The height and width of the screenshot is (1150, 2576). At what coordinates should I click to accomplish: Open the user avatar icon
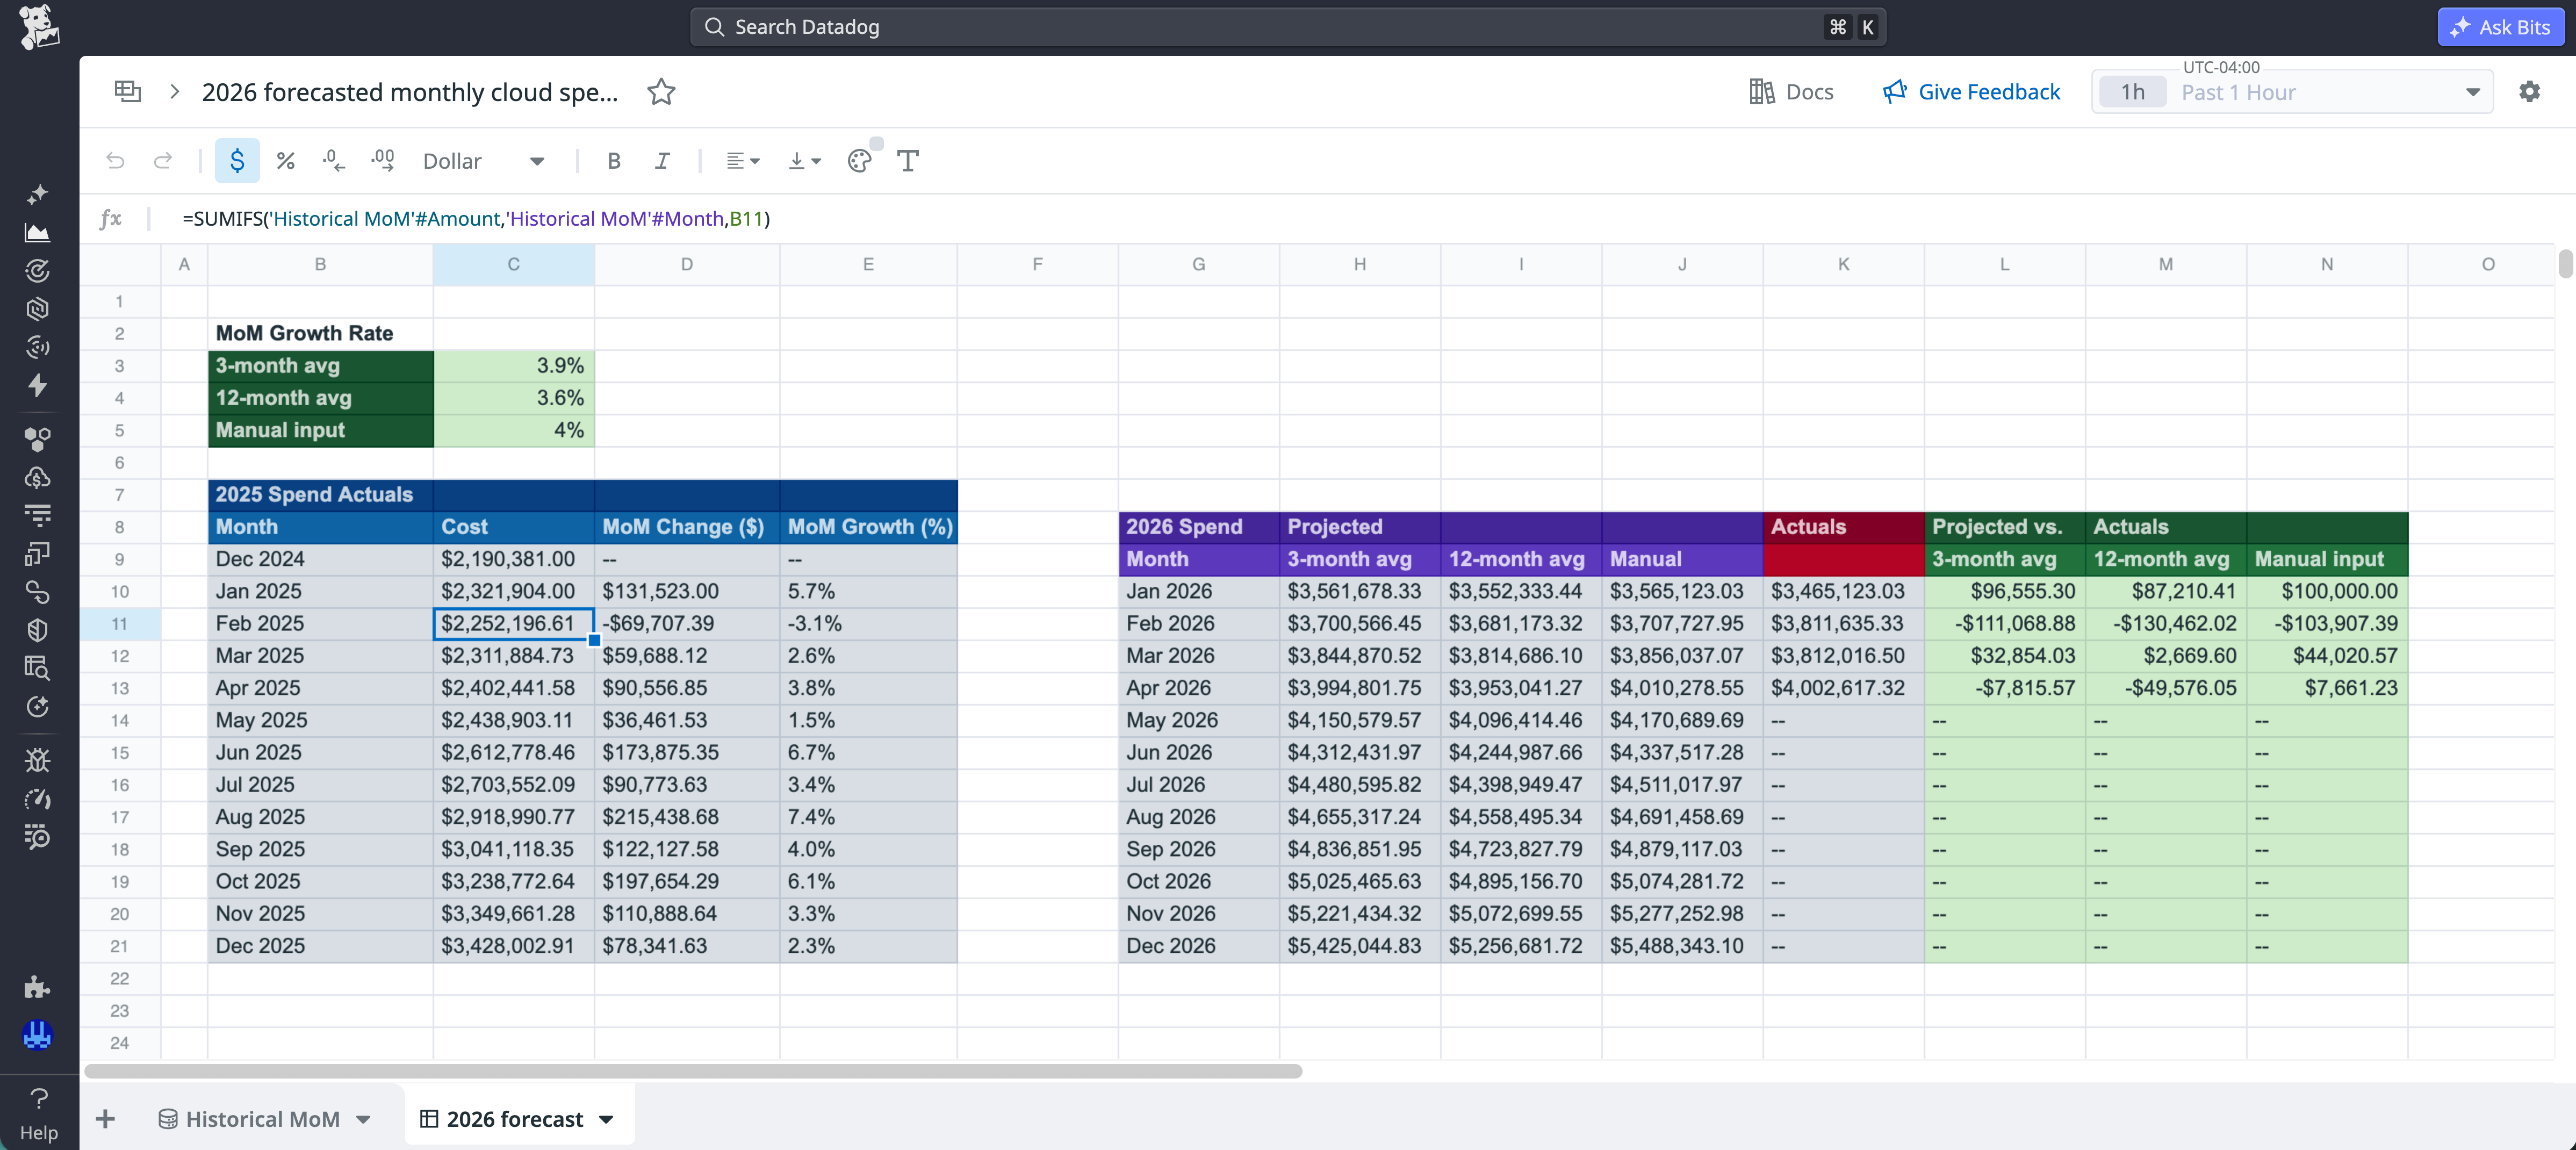pyautogui.click(x=38, y=1035)
